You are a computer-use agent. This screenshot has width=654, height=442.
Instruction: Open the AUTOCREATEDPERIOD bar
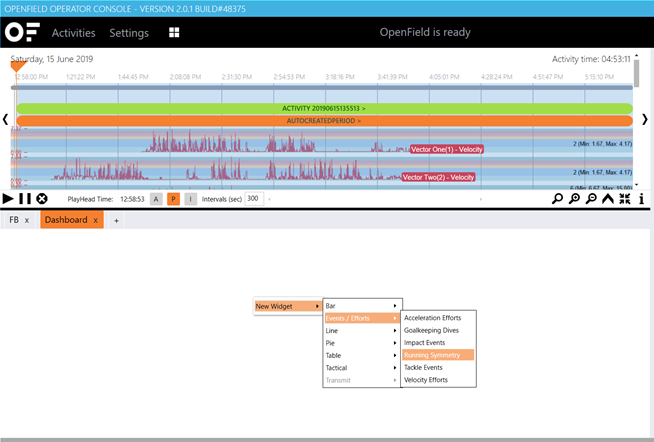point(324,121)
